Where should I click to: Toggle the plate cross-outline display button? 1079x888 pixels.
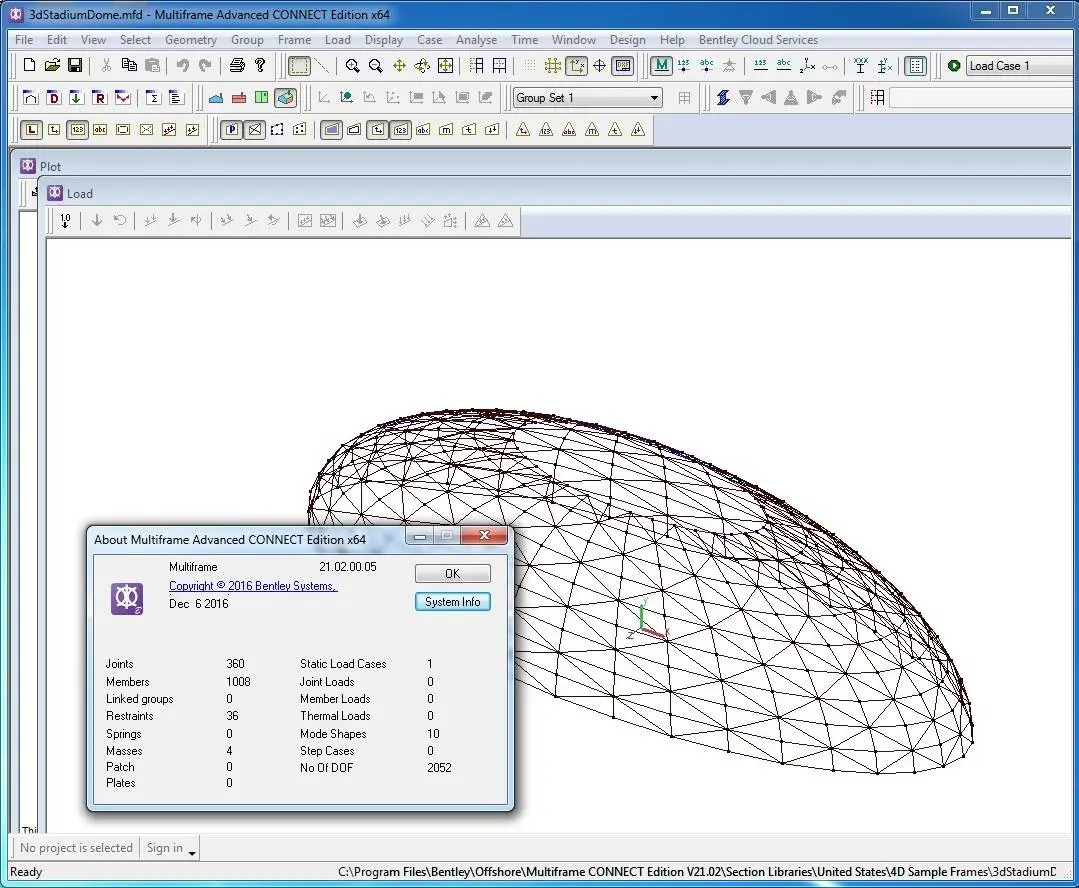point(255,129)
